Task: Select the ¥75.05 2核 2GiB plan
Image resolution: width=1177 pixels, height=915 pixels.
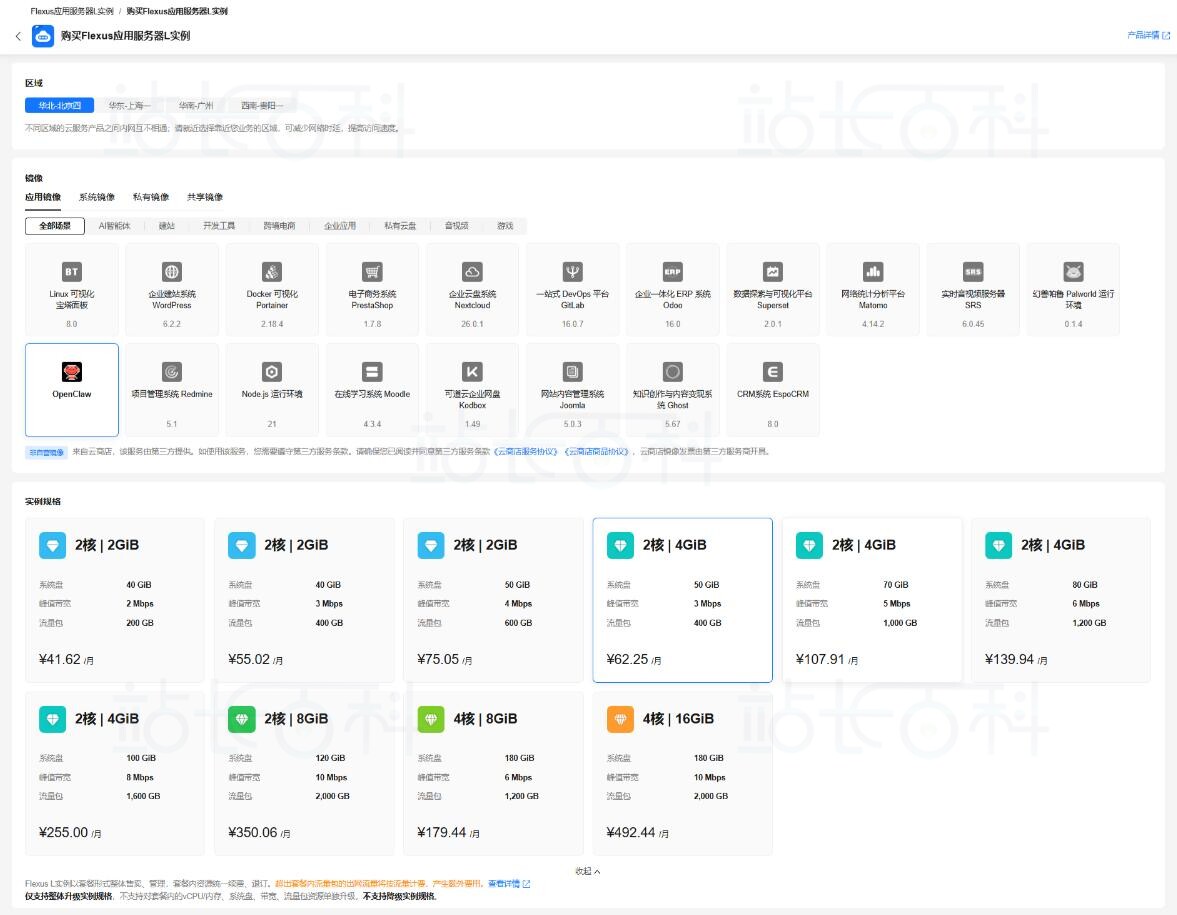Action: coord(493,600)
